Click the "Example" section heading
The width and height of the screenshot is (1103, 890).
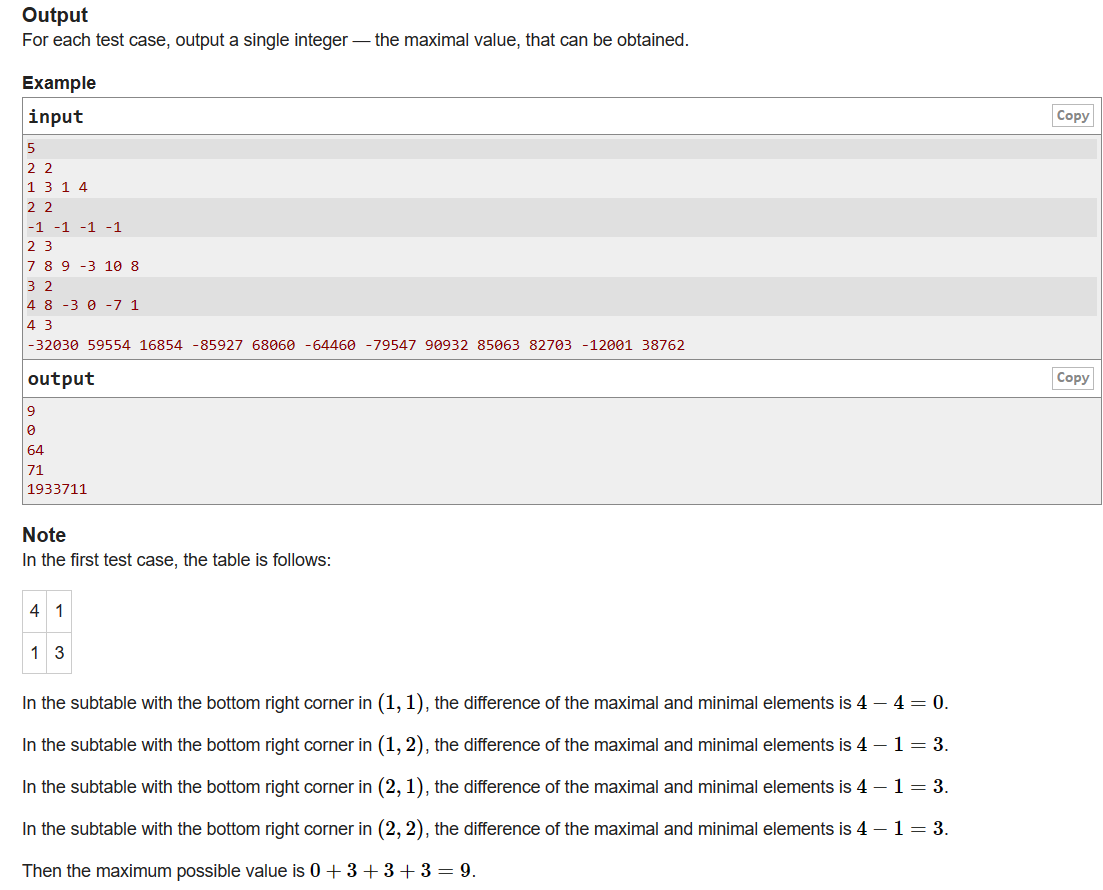coord(59,83)
